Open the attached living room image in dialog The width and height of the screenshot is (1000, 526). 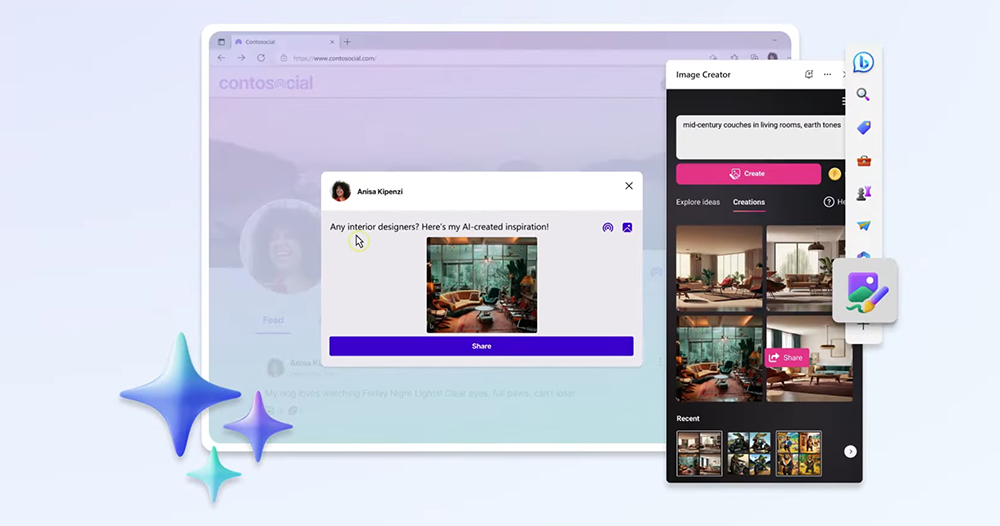pos(482,285)
